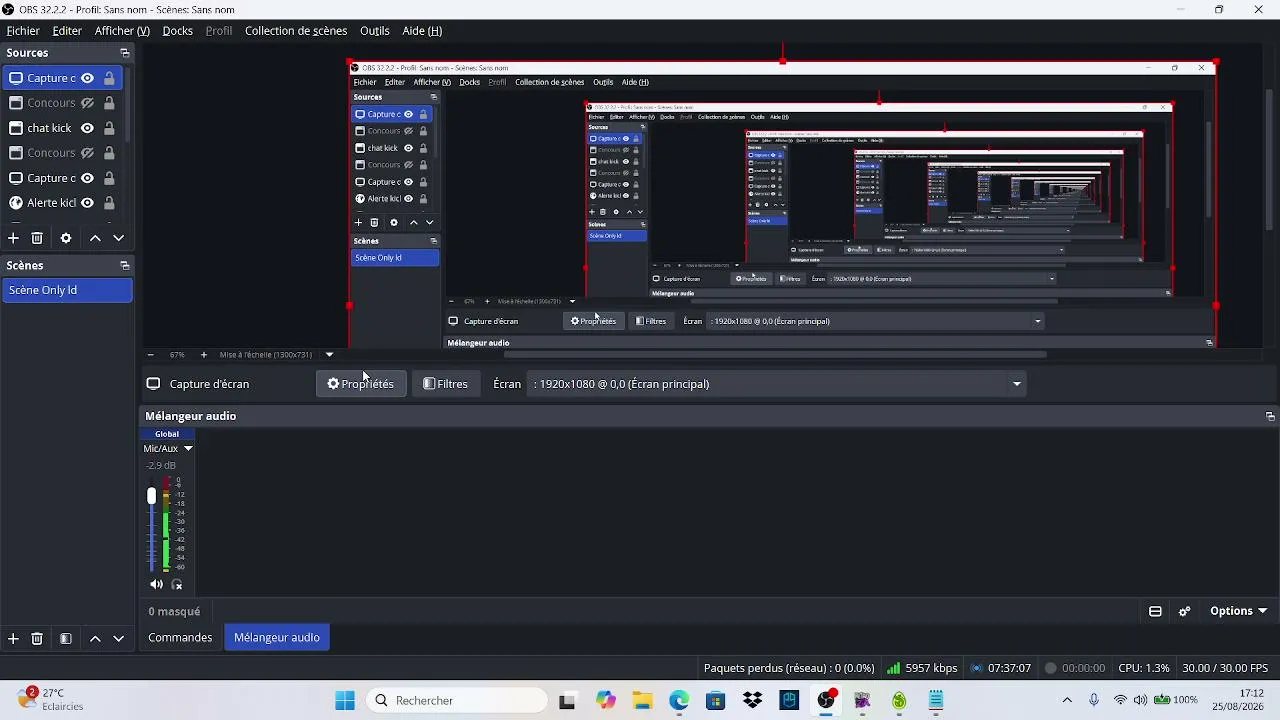The image size is (1280, 720).
Task: Click the Mic/Aux audio level meter
Action: coord(167,524)
